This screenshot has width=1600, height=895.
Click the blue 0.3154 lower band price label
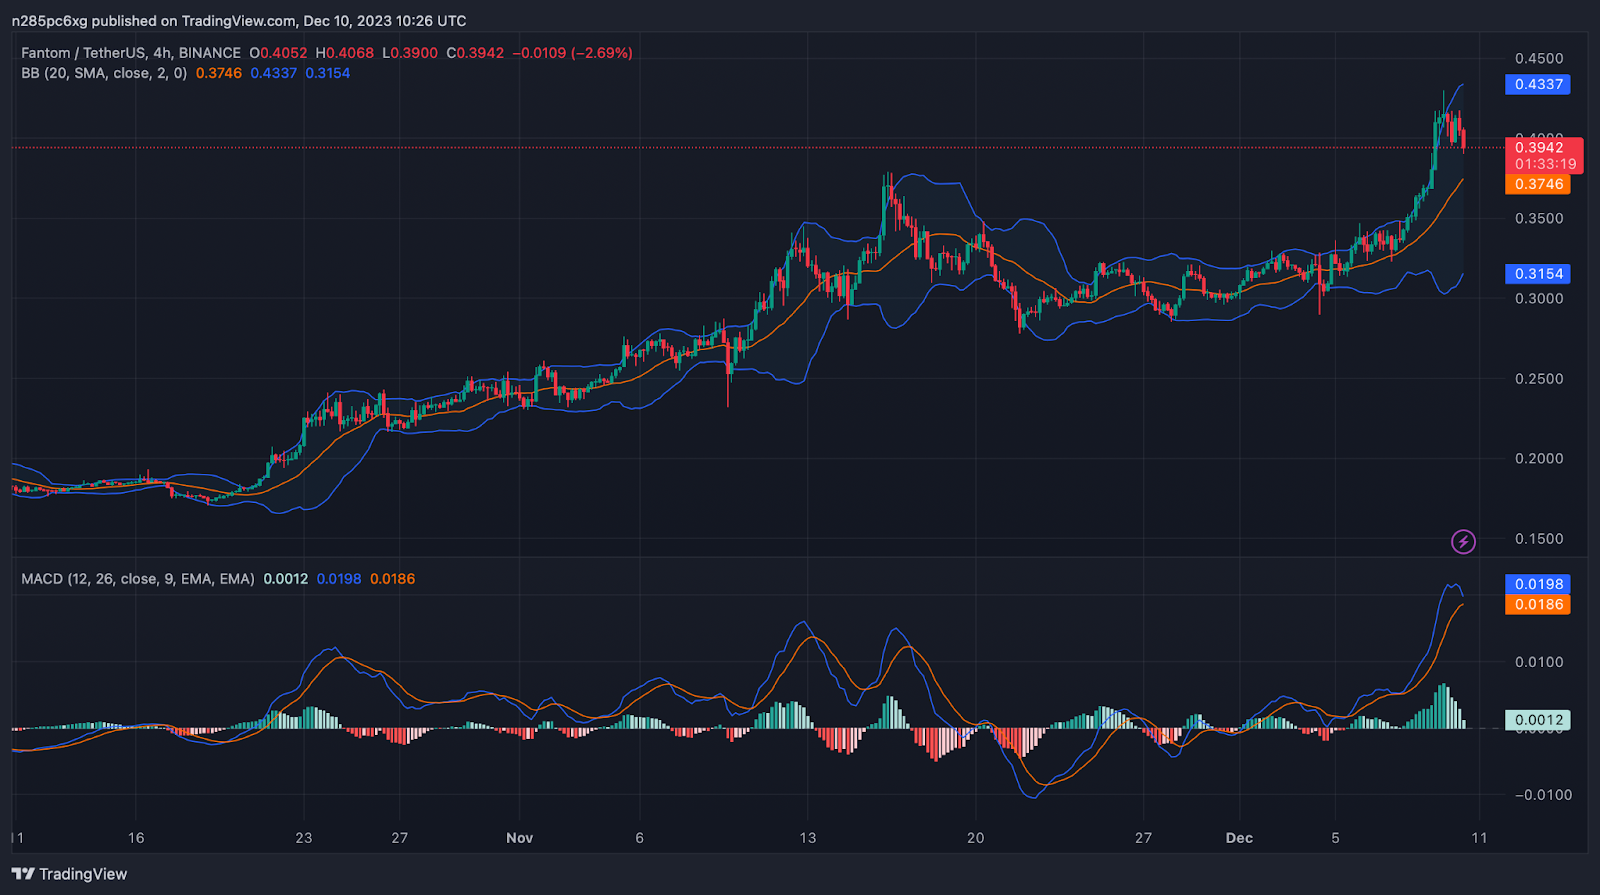click(1538, 273)
